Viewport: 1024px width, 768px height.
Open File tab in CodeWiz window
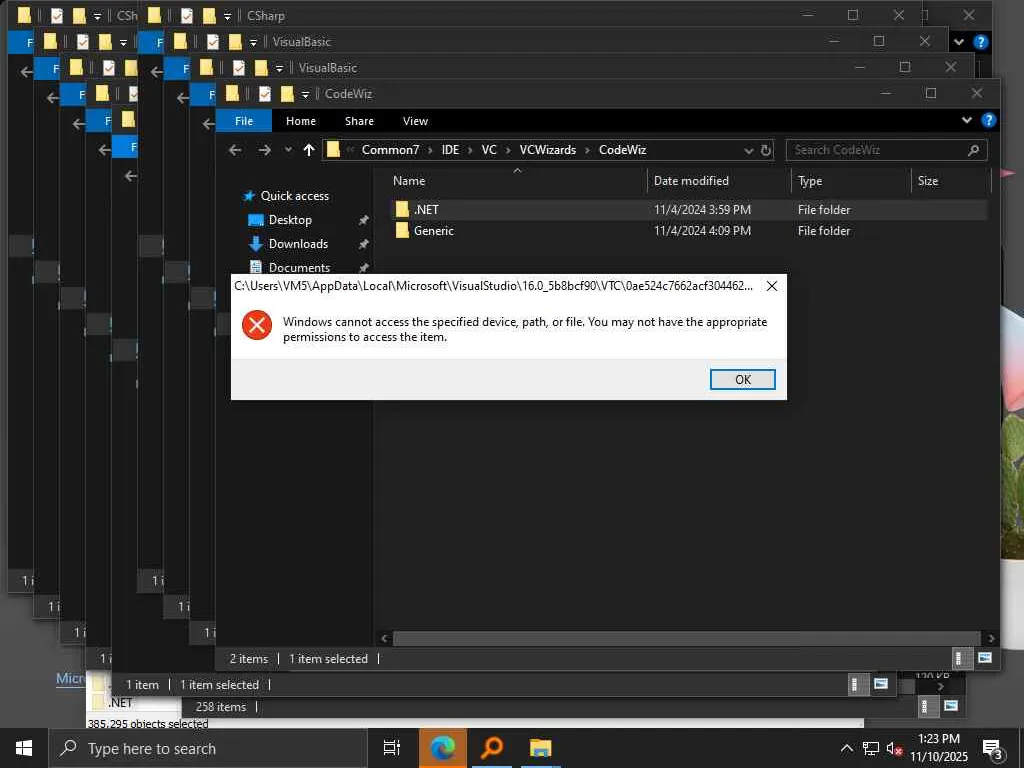pos(244,121)
